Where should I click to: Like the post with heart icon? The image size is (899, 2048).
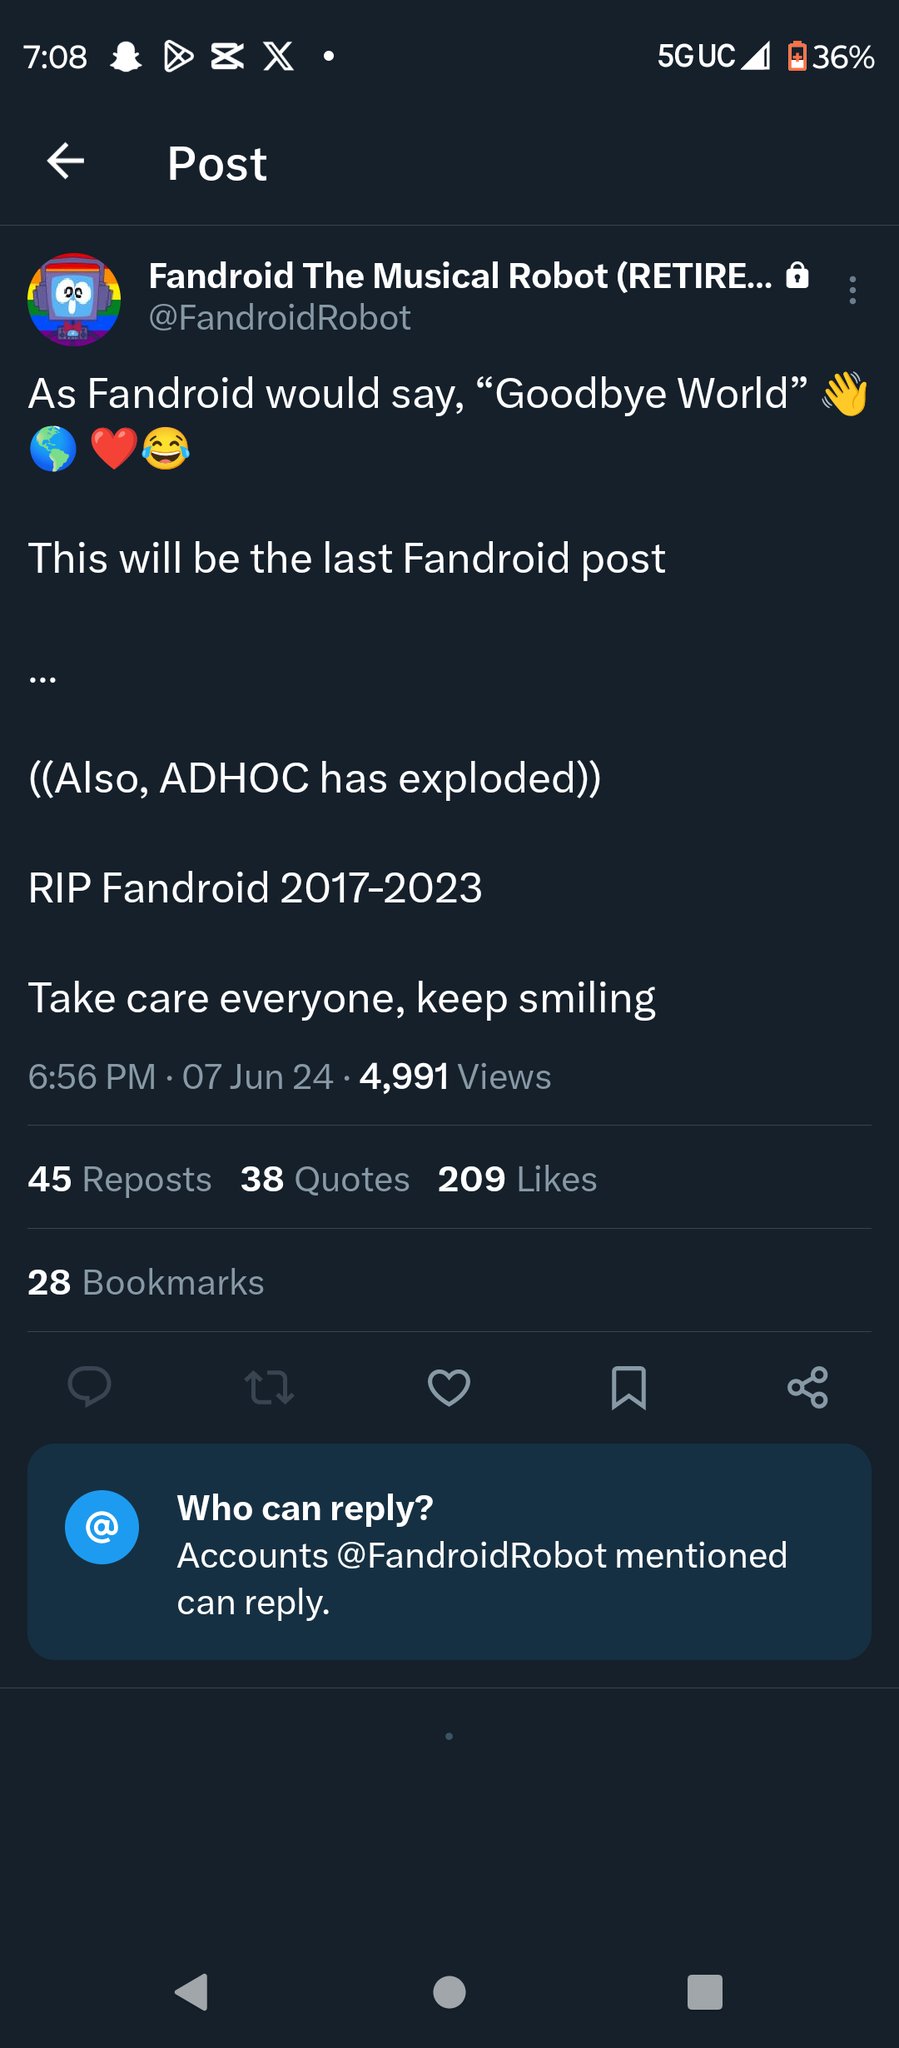(449, 1387)
